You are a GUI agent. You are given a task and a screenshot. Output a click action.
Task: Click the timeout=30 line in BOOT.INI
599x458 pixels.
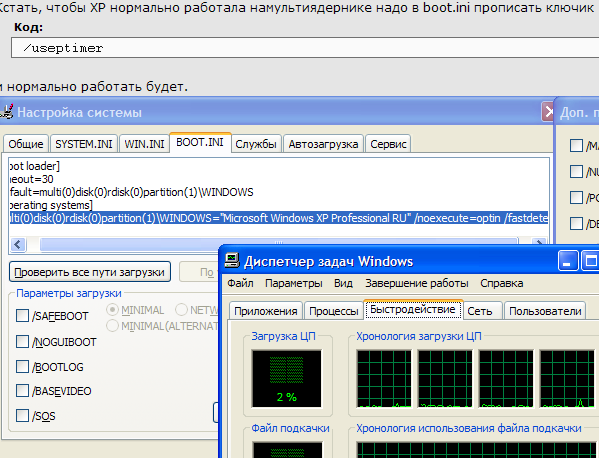pyautogui.click(x=31, y=179)
